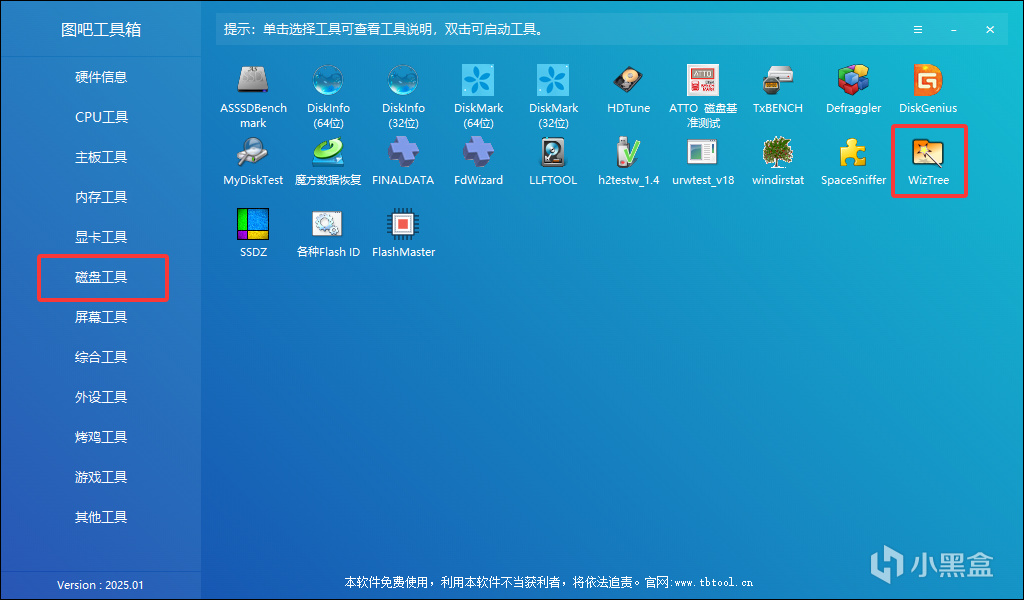Click the Version : 2025.01 text
Screen dimensions: 1024x600
click(x=100, y=585)
